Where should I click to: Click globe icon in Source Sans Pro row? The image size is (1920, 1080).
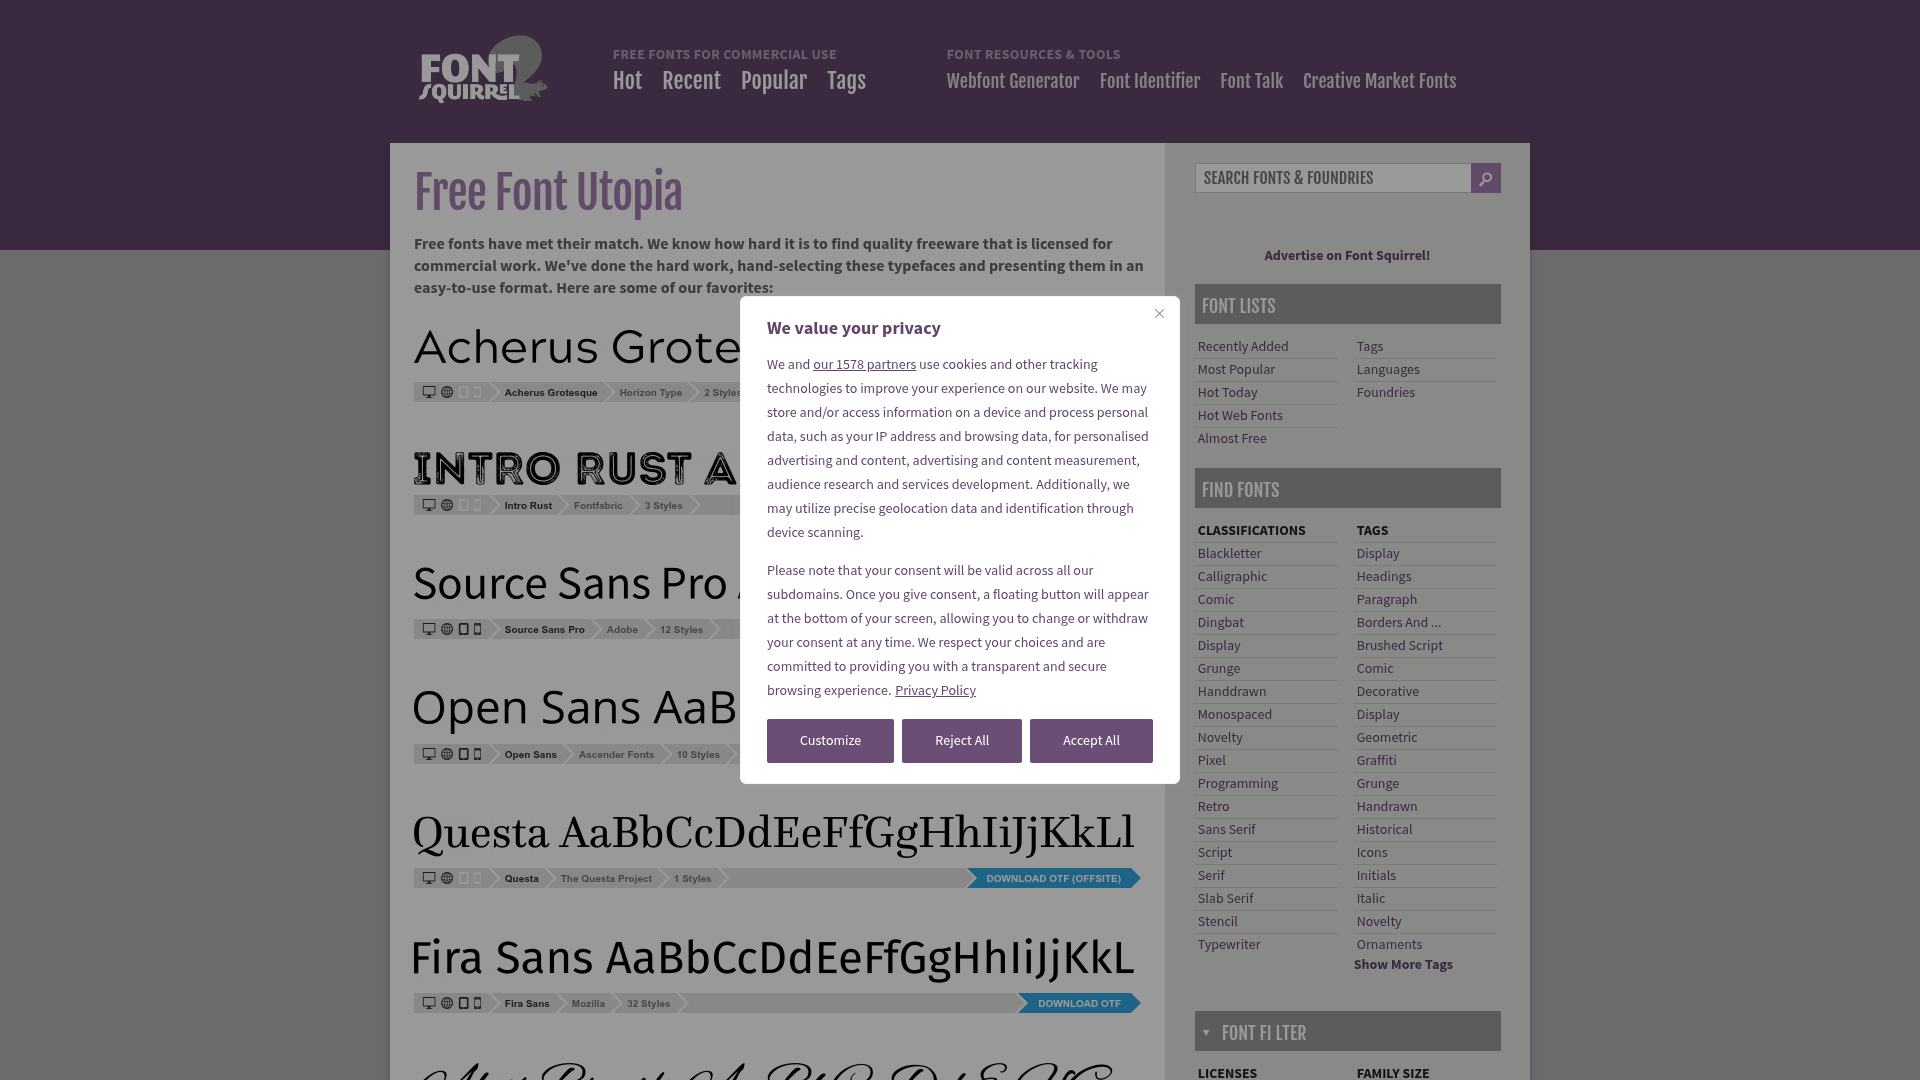pos(447,629)
